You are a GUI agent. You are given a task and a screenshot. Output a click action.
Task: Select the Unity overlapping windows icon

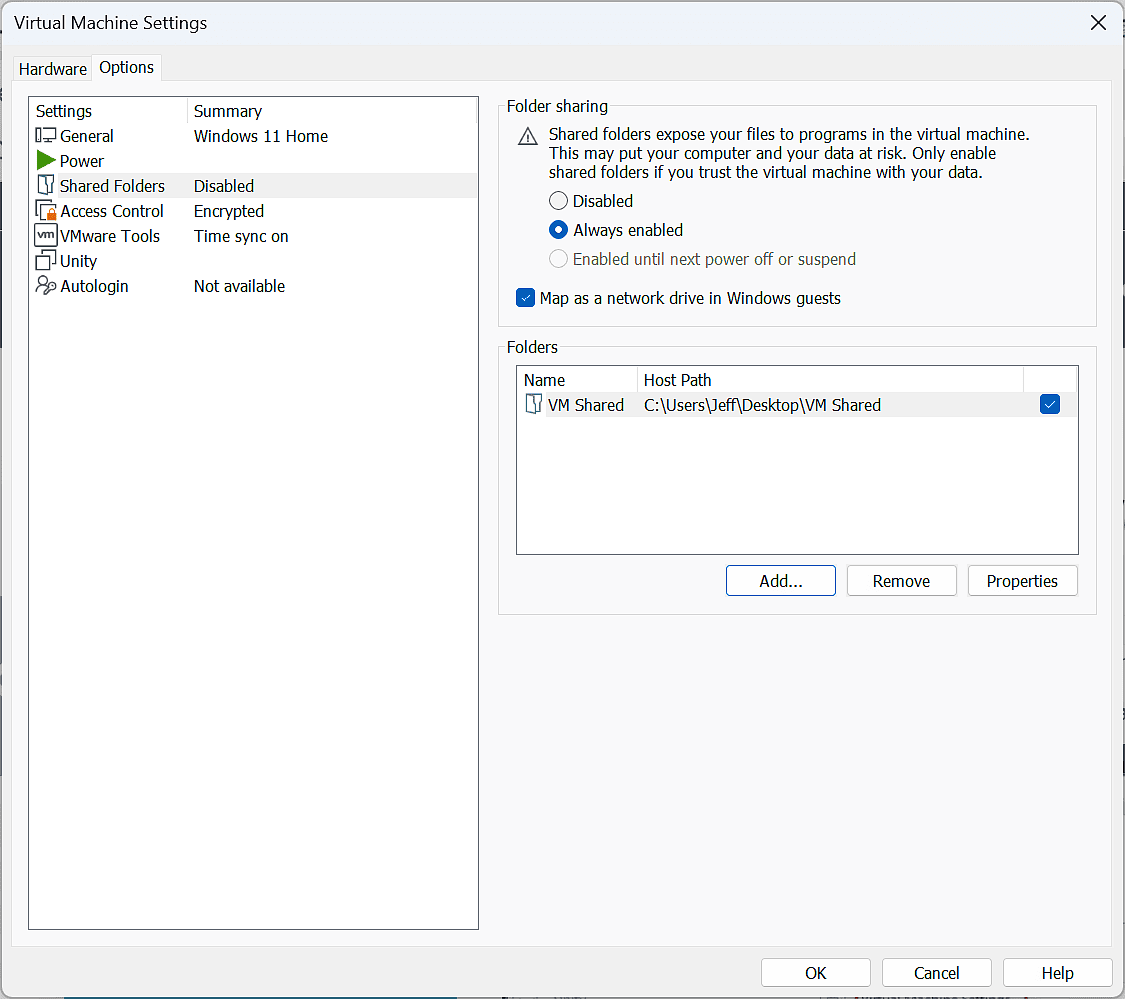46,261
